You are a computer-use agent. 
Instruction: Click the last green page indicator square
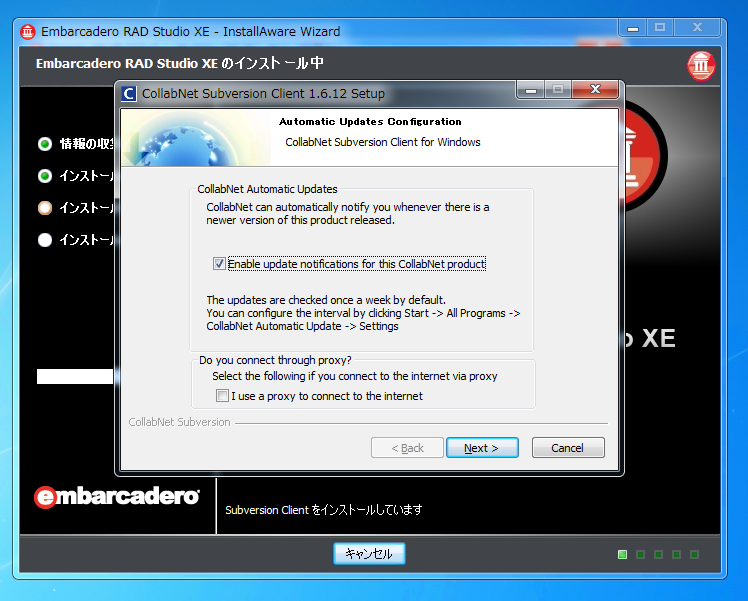695,554
